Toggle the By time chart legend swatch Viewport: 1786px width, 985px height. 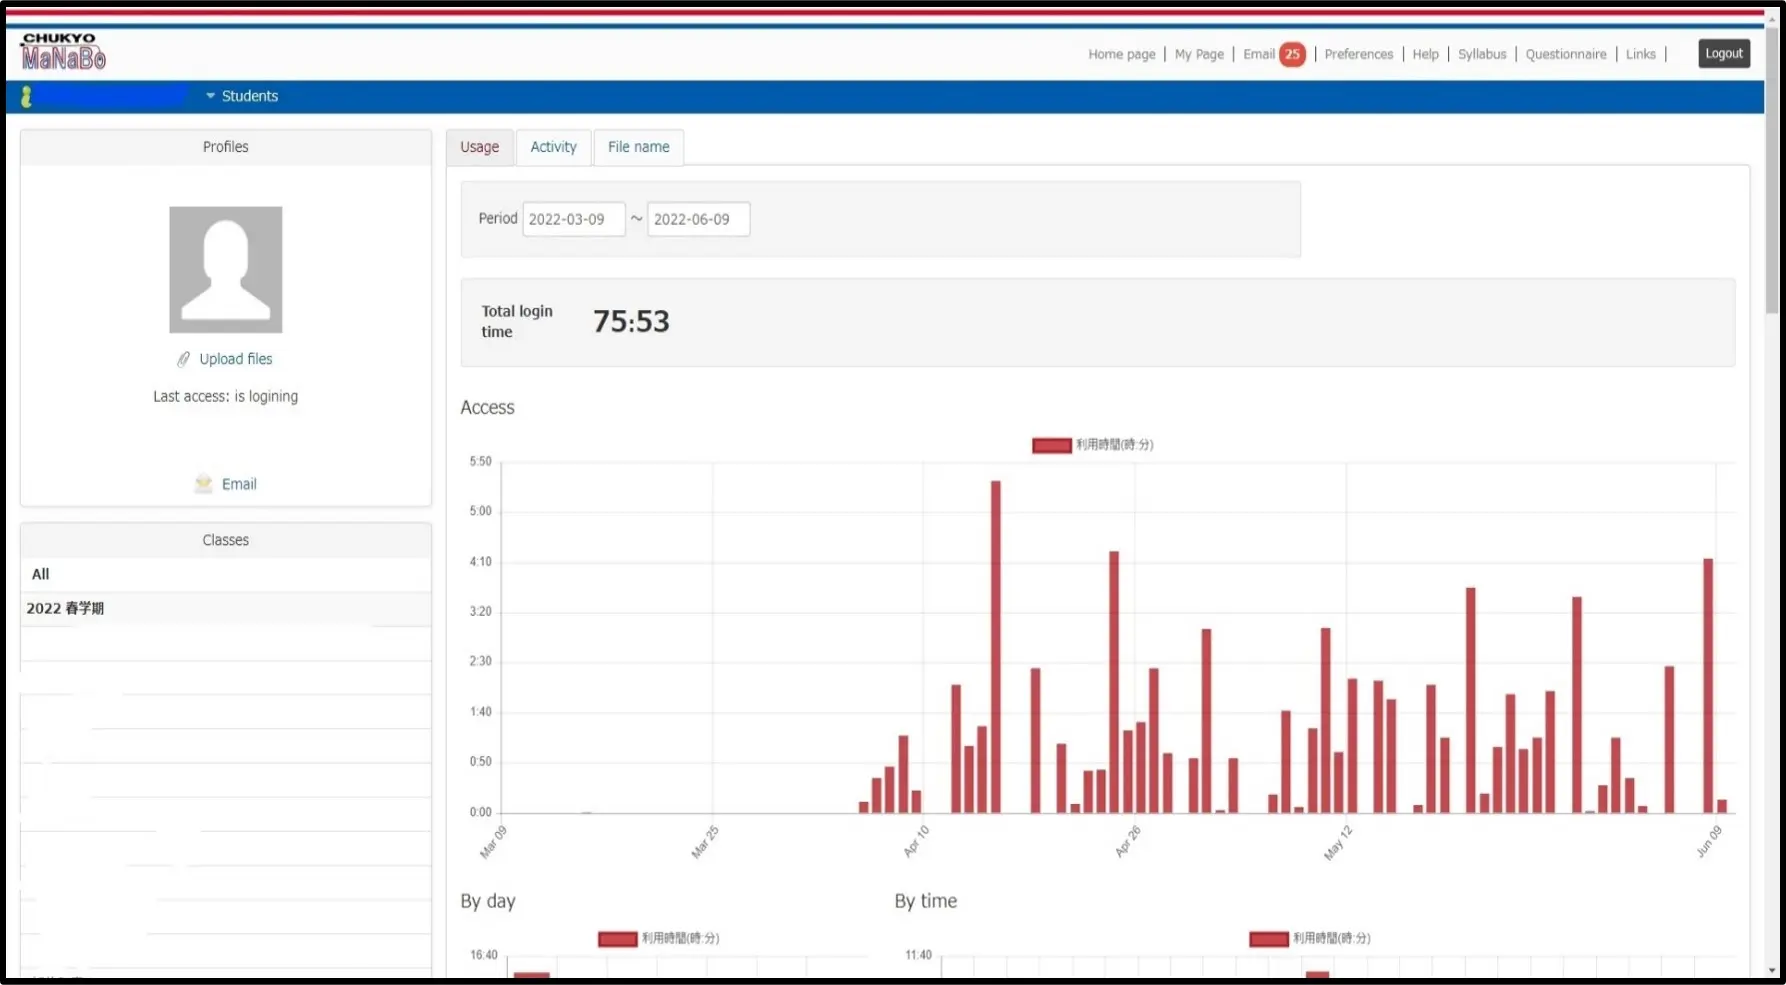[1268, 939]
